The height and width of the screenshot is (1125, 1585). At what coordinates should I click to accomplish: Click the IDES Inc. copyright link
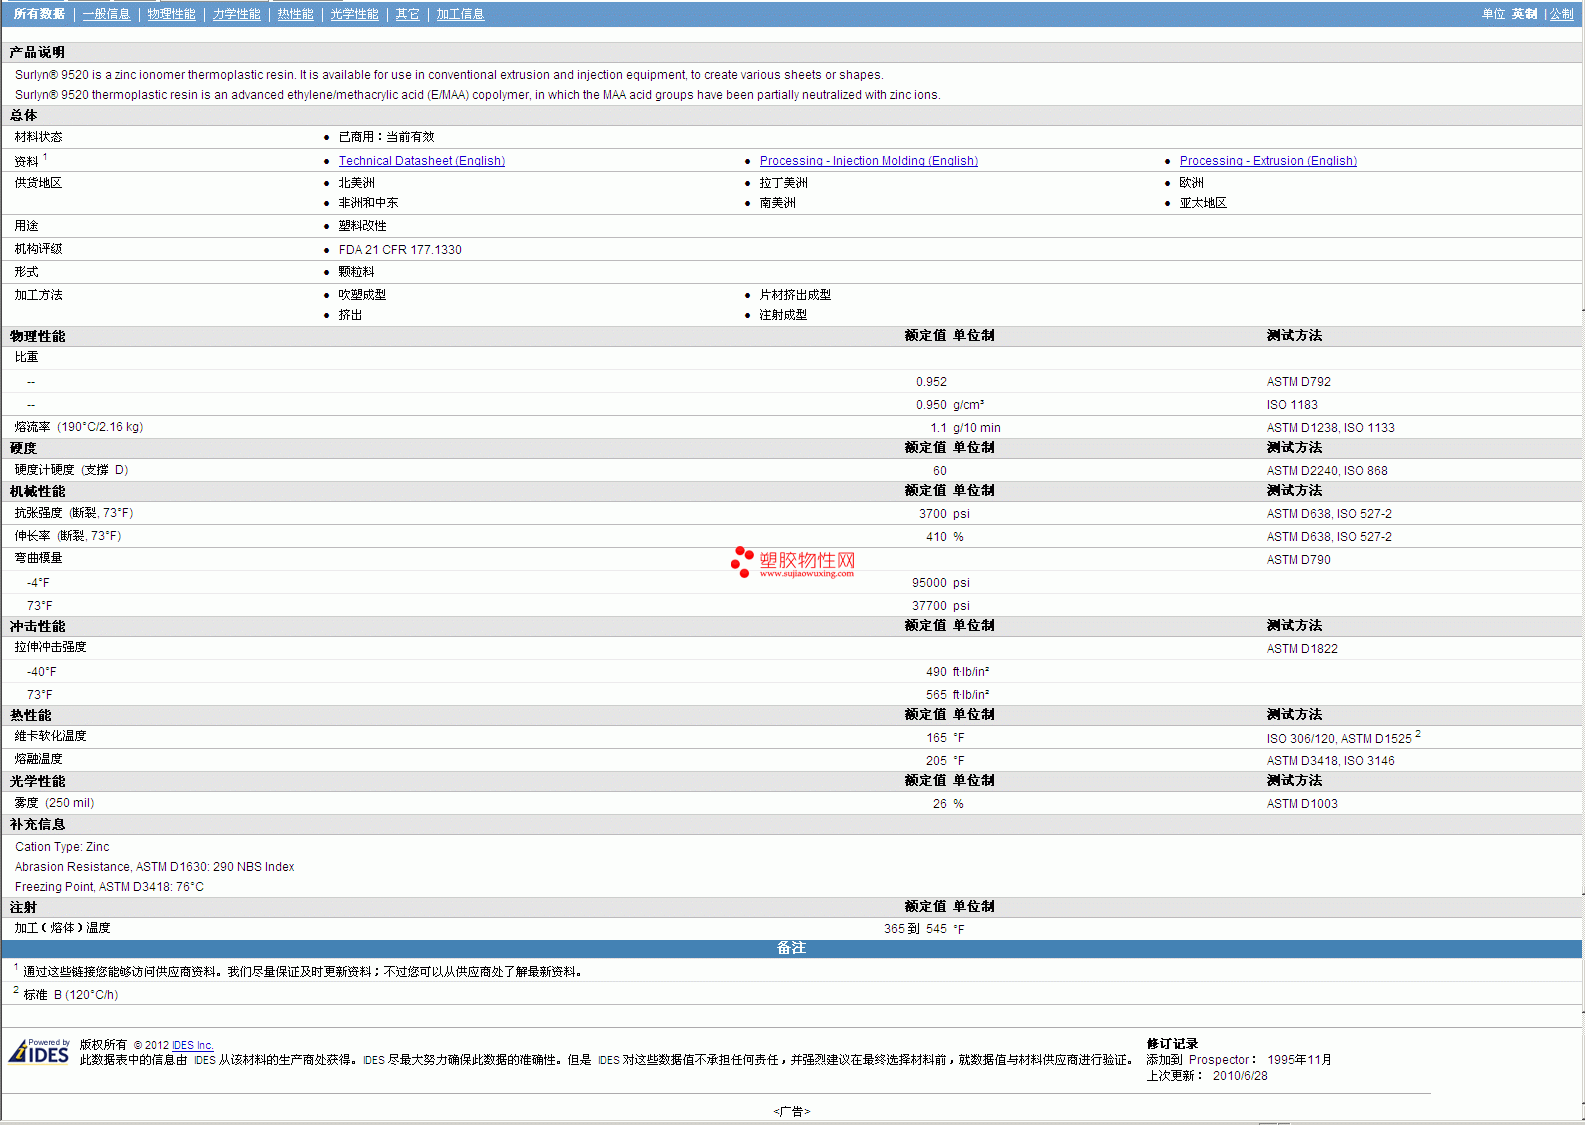pos(192,1045)
